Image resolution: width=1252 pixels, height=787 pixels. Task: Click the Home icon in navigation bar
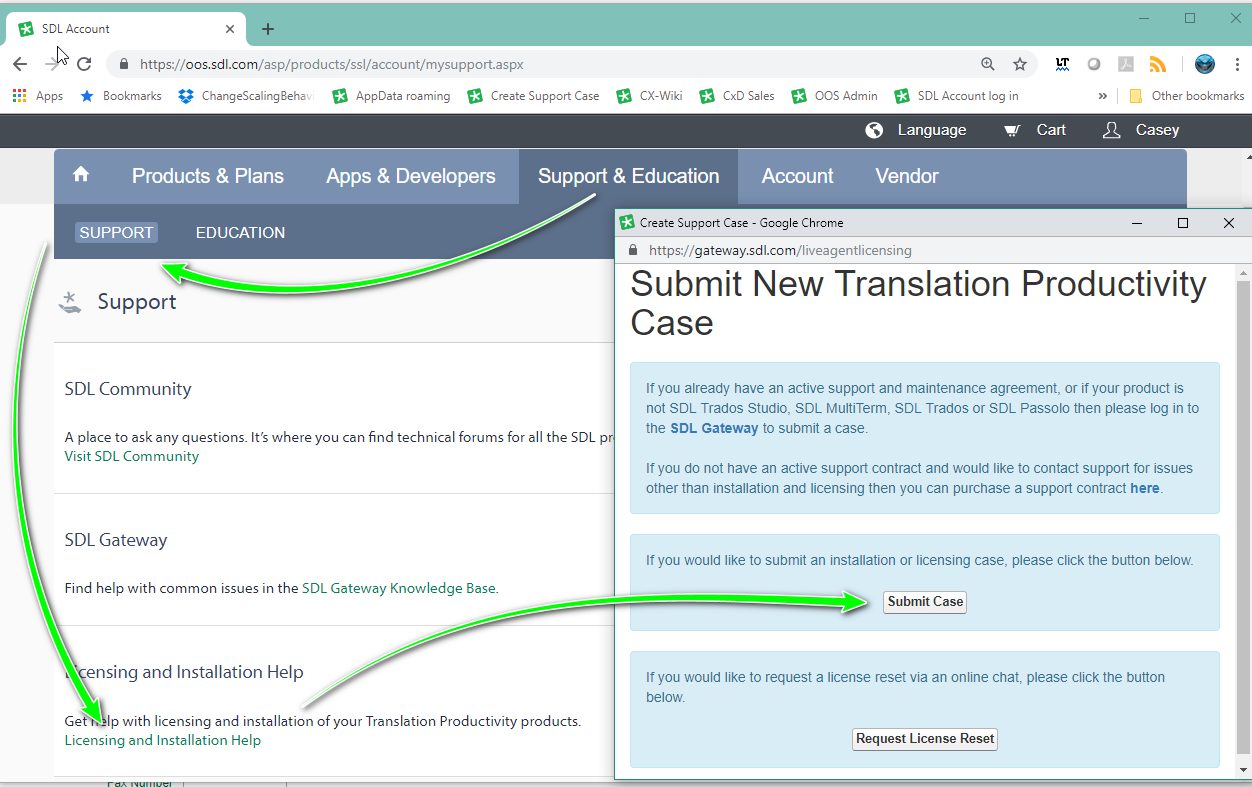[81, 175]
